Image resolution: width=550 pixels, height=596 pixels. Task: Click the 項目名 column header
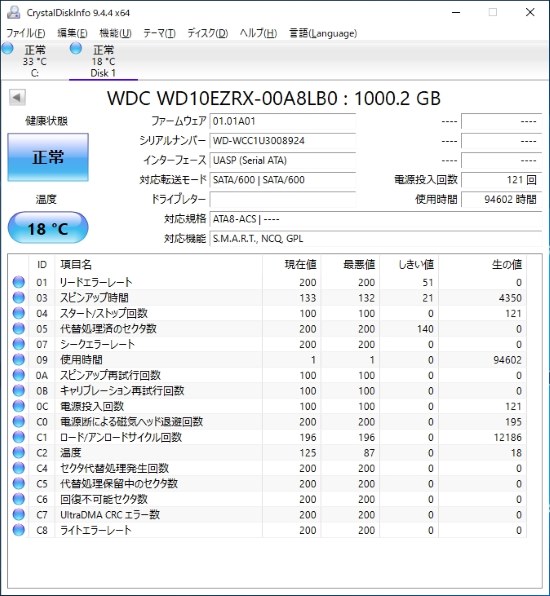159,265
